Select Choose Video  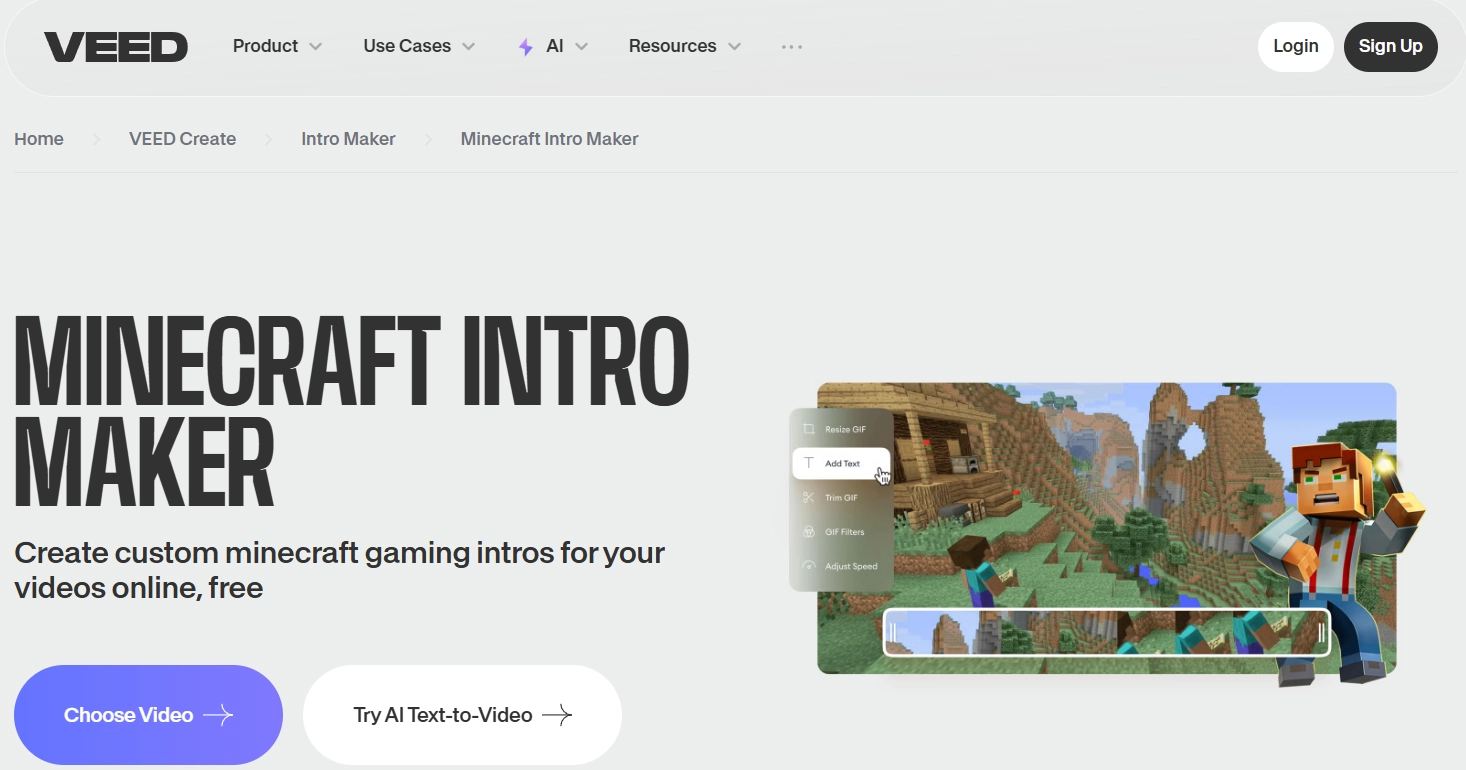coord(148,714)
